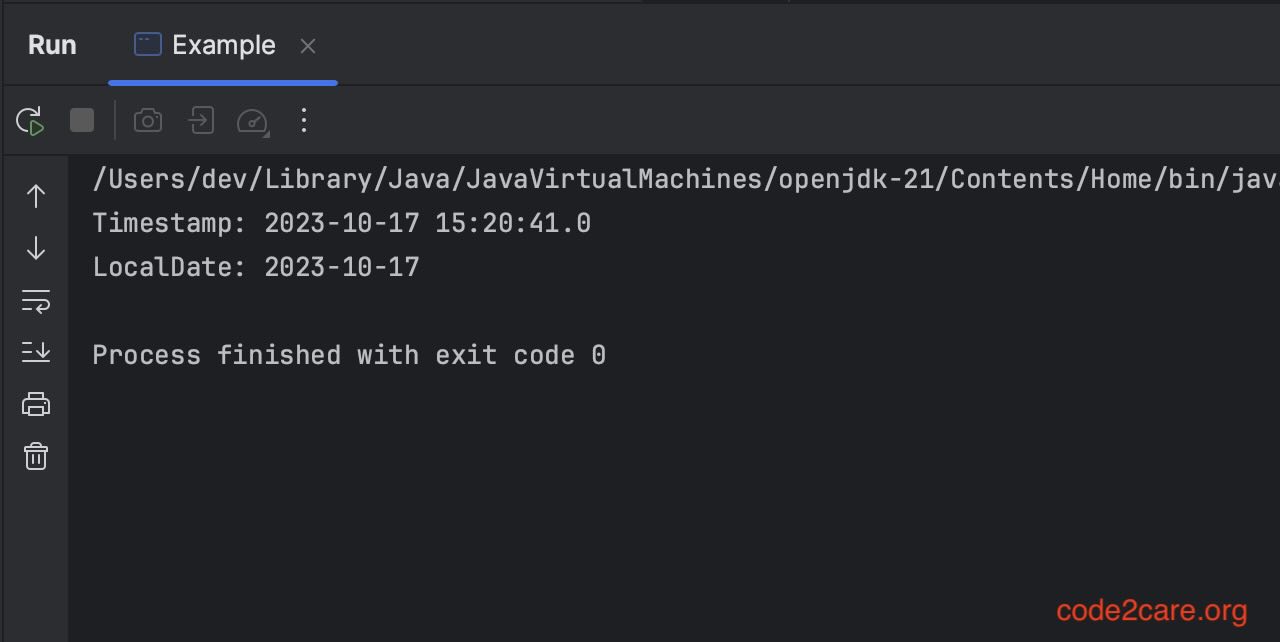This screenshot has height=642, width=1280.
Task: Click the Process finished exit message
Action: pyautogui.click(x=348, y=354)
